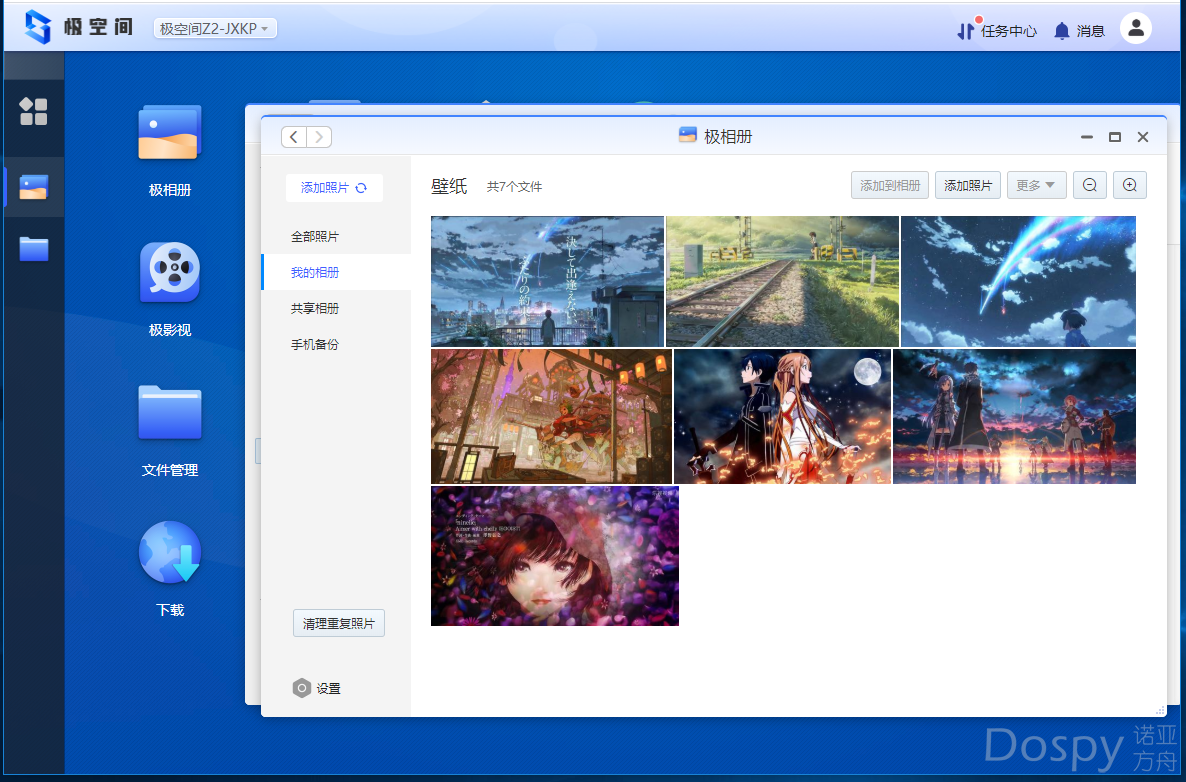
Task: Click the 清理重复照片 button
Action: [x=339, y=623]
